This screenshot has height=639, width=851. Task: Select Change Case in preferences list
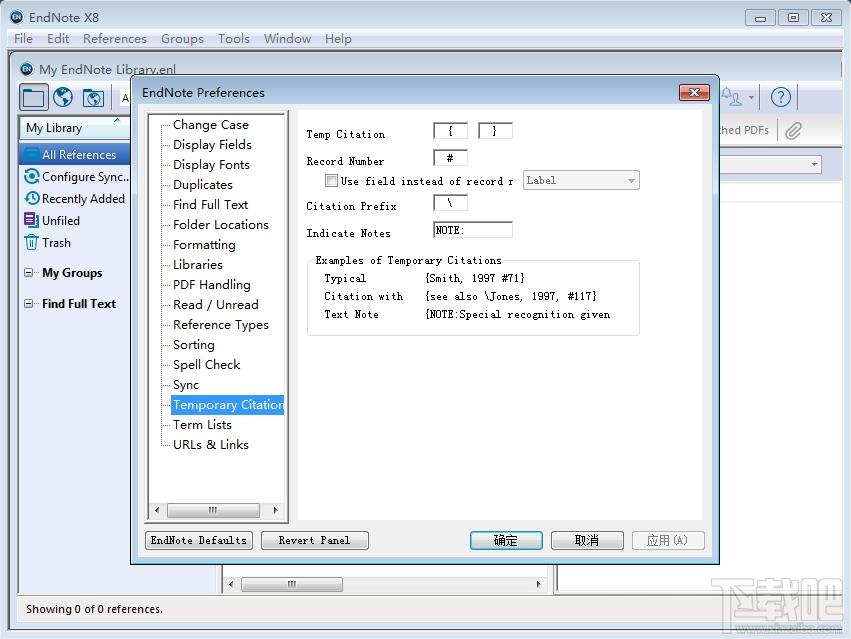tap(211, 125)
